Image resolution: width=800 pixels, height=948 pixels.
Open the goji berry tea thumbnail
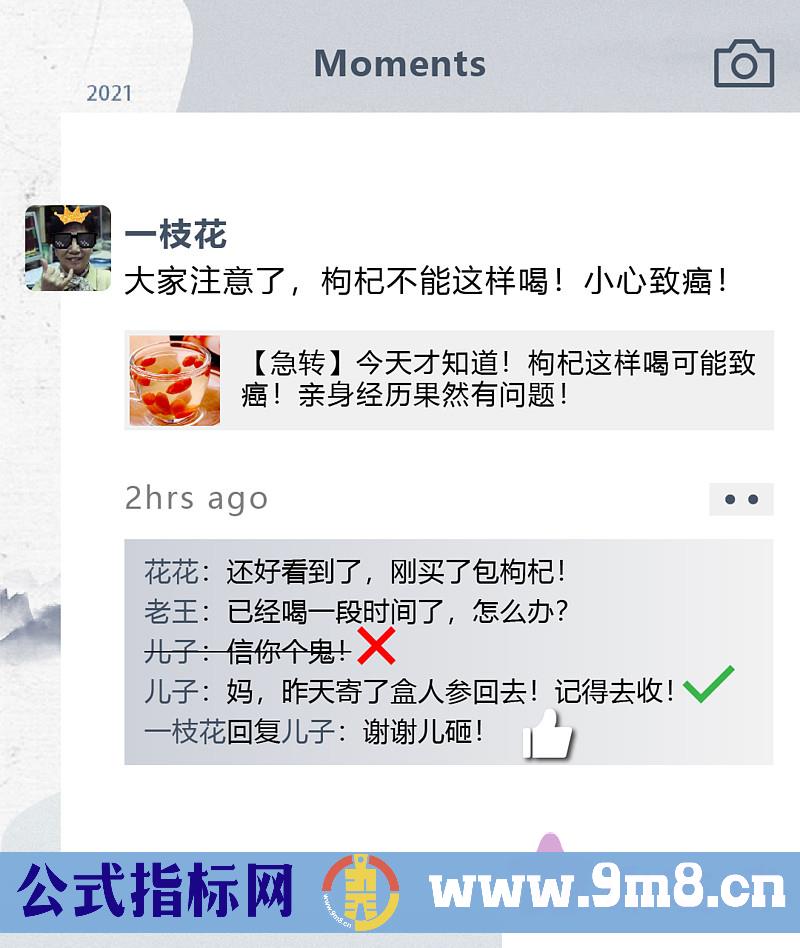(x=175, y=381)
